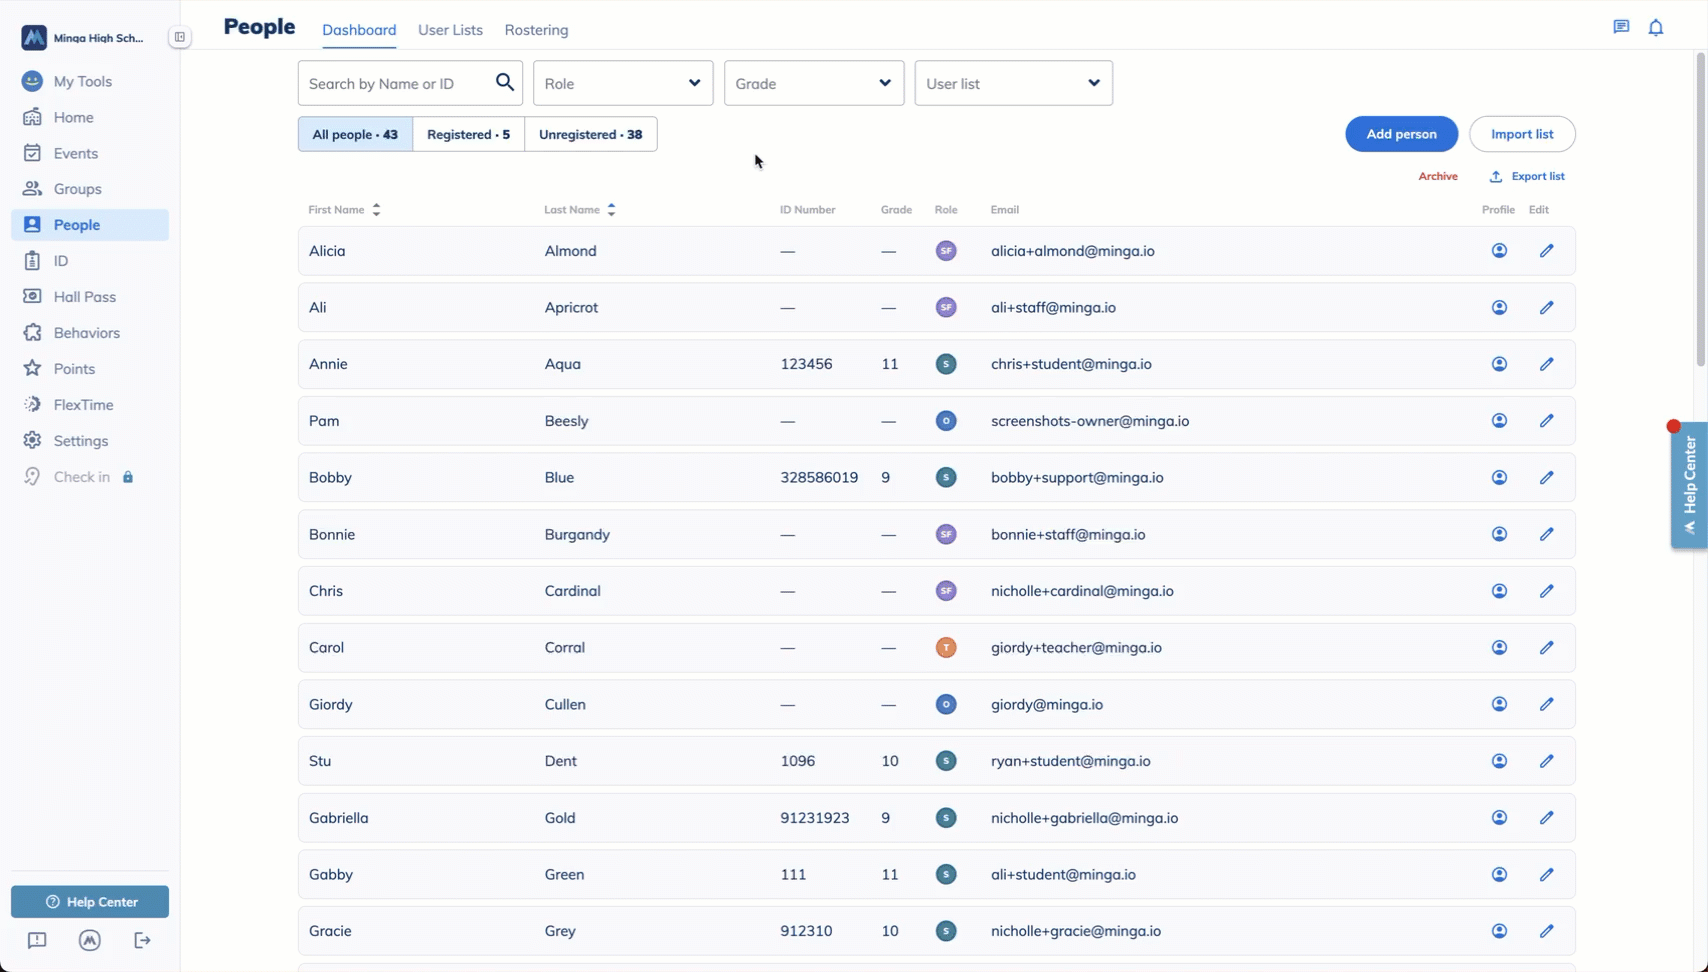
Task: Click the page vertical scrollbar
Action: point(1701,209)
